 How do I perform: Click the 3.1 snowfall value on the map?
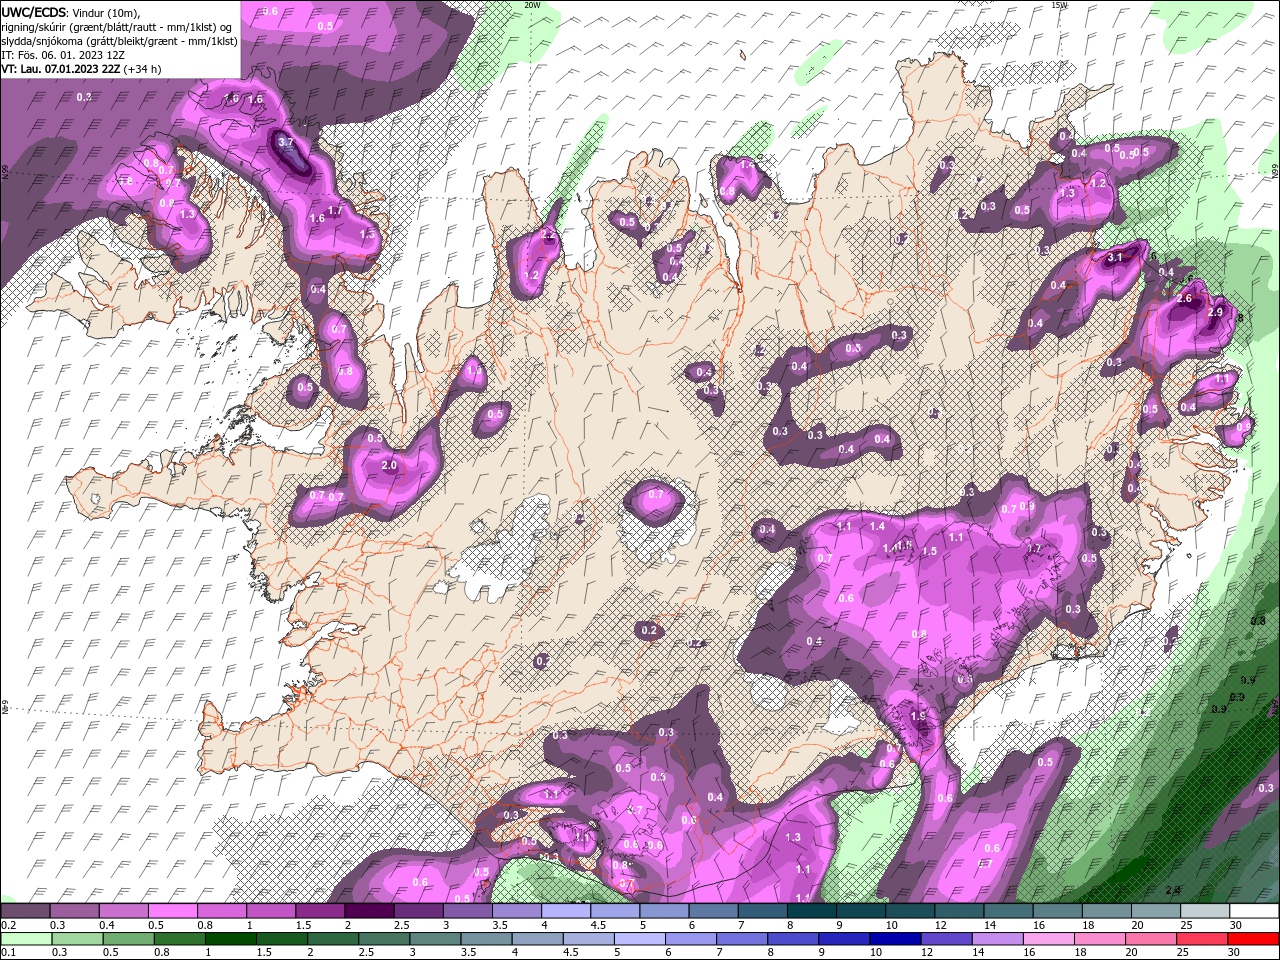(1116, 257)
